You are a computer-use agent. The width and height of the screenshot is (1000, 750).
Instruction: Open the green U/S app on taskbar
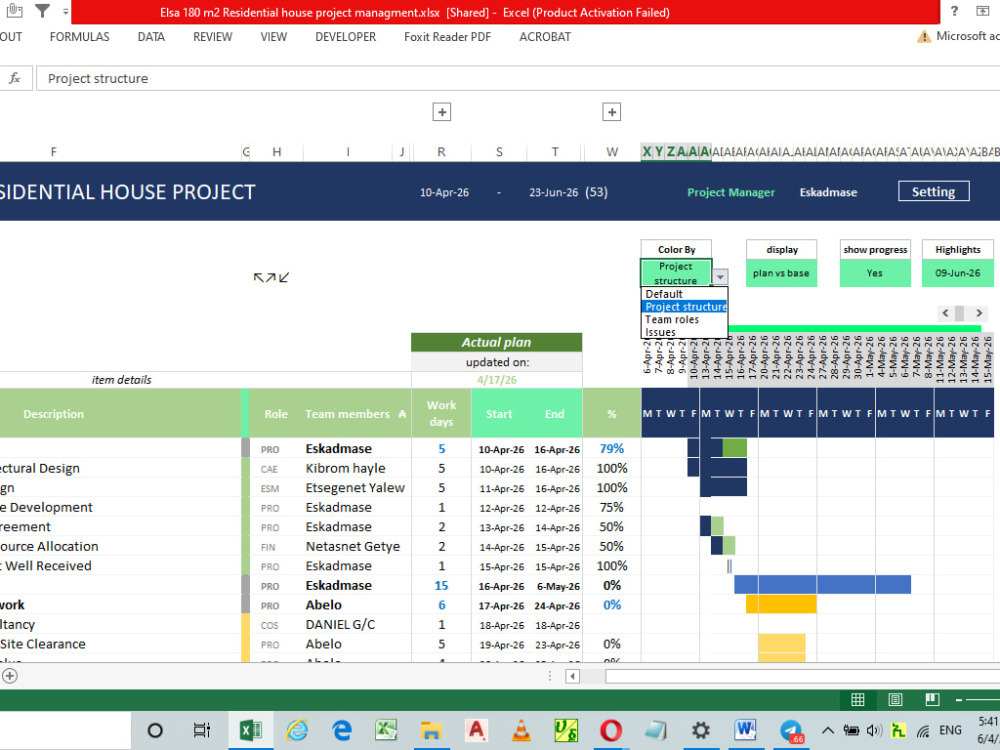[566, 730]
